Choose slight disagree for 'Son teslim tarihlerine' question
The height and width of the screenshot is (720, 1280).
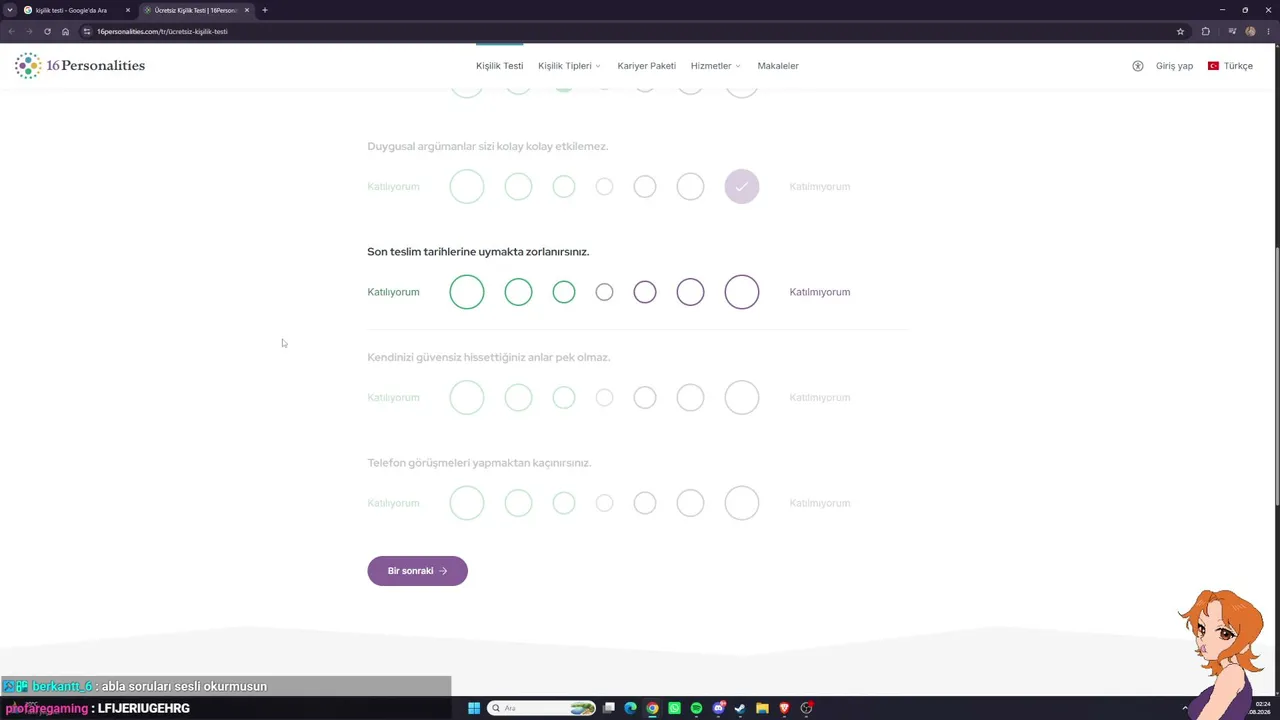click(x=645, y=292)
